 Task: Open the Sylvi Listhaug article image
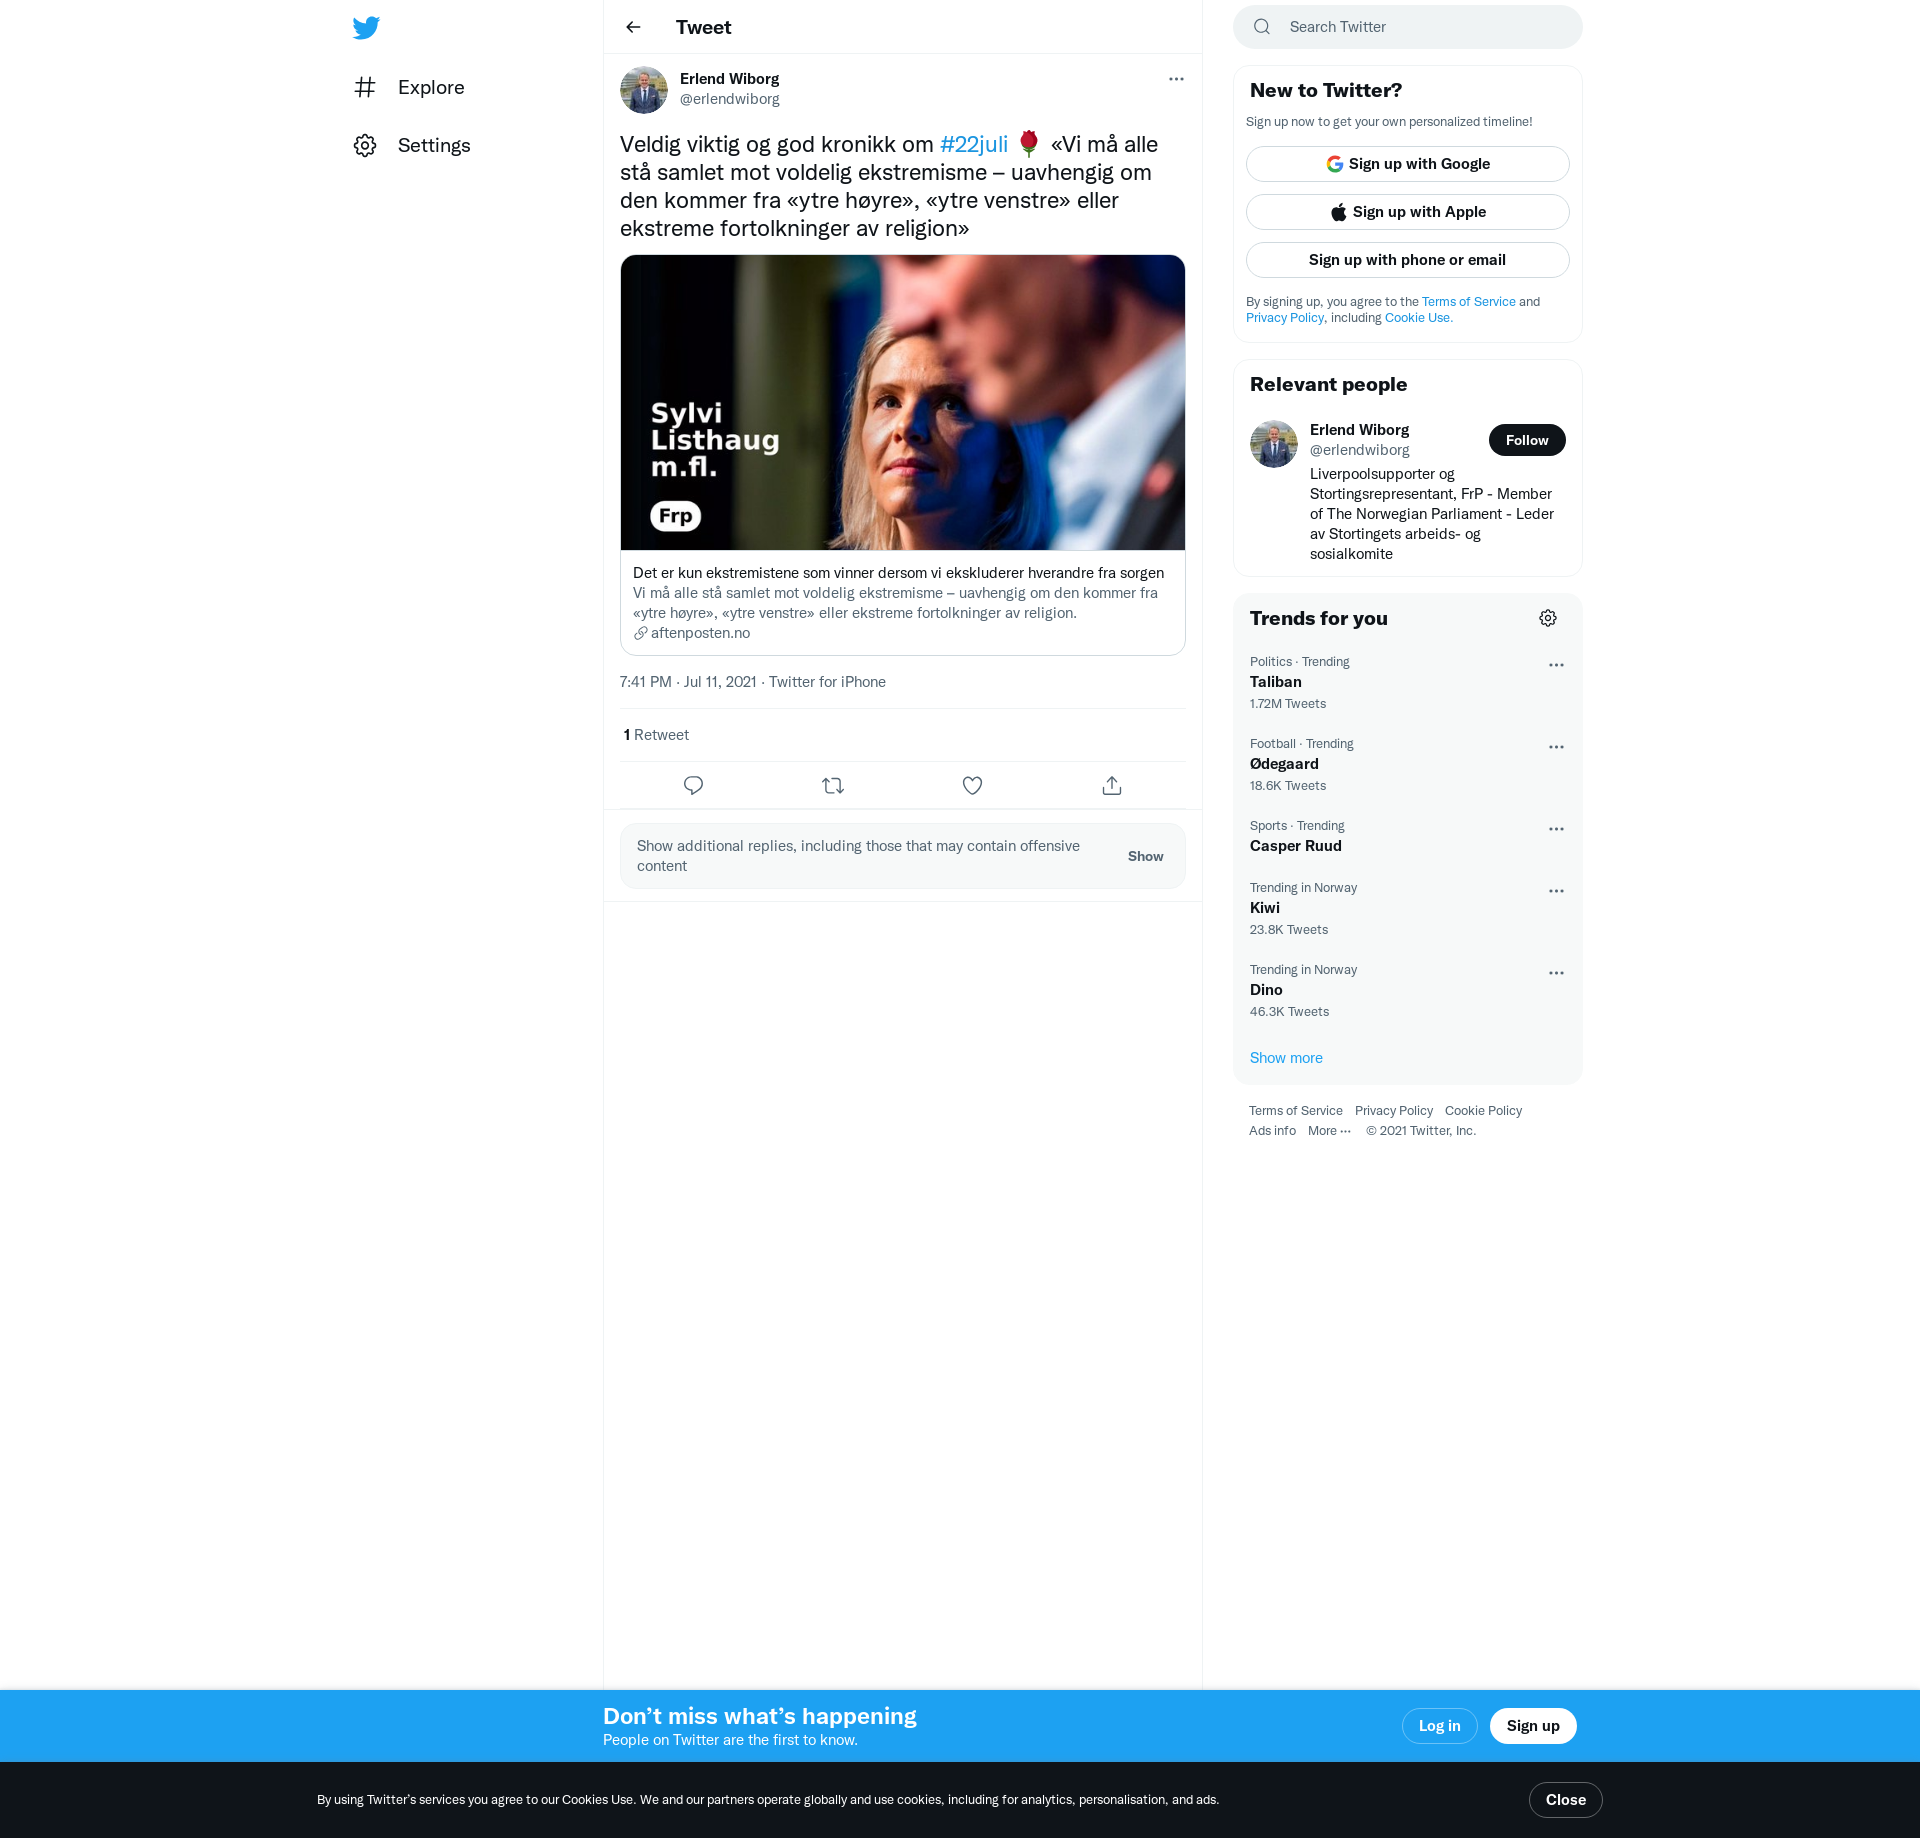[903, 402]
